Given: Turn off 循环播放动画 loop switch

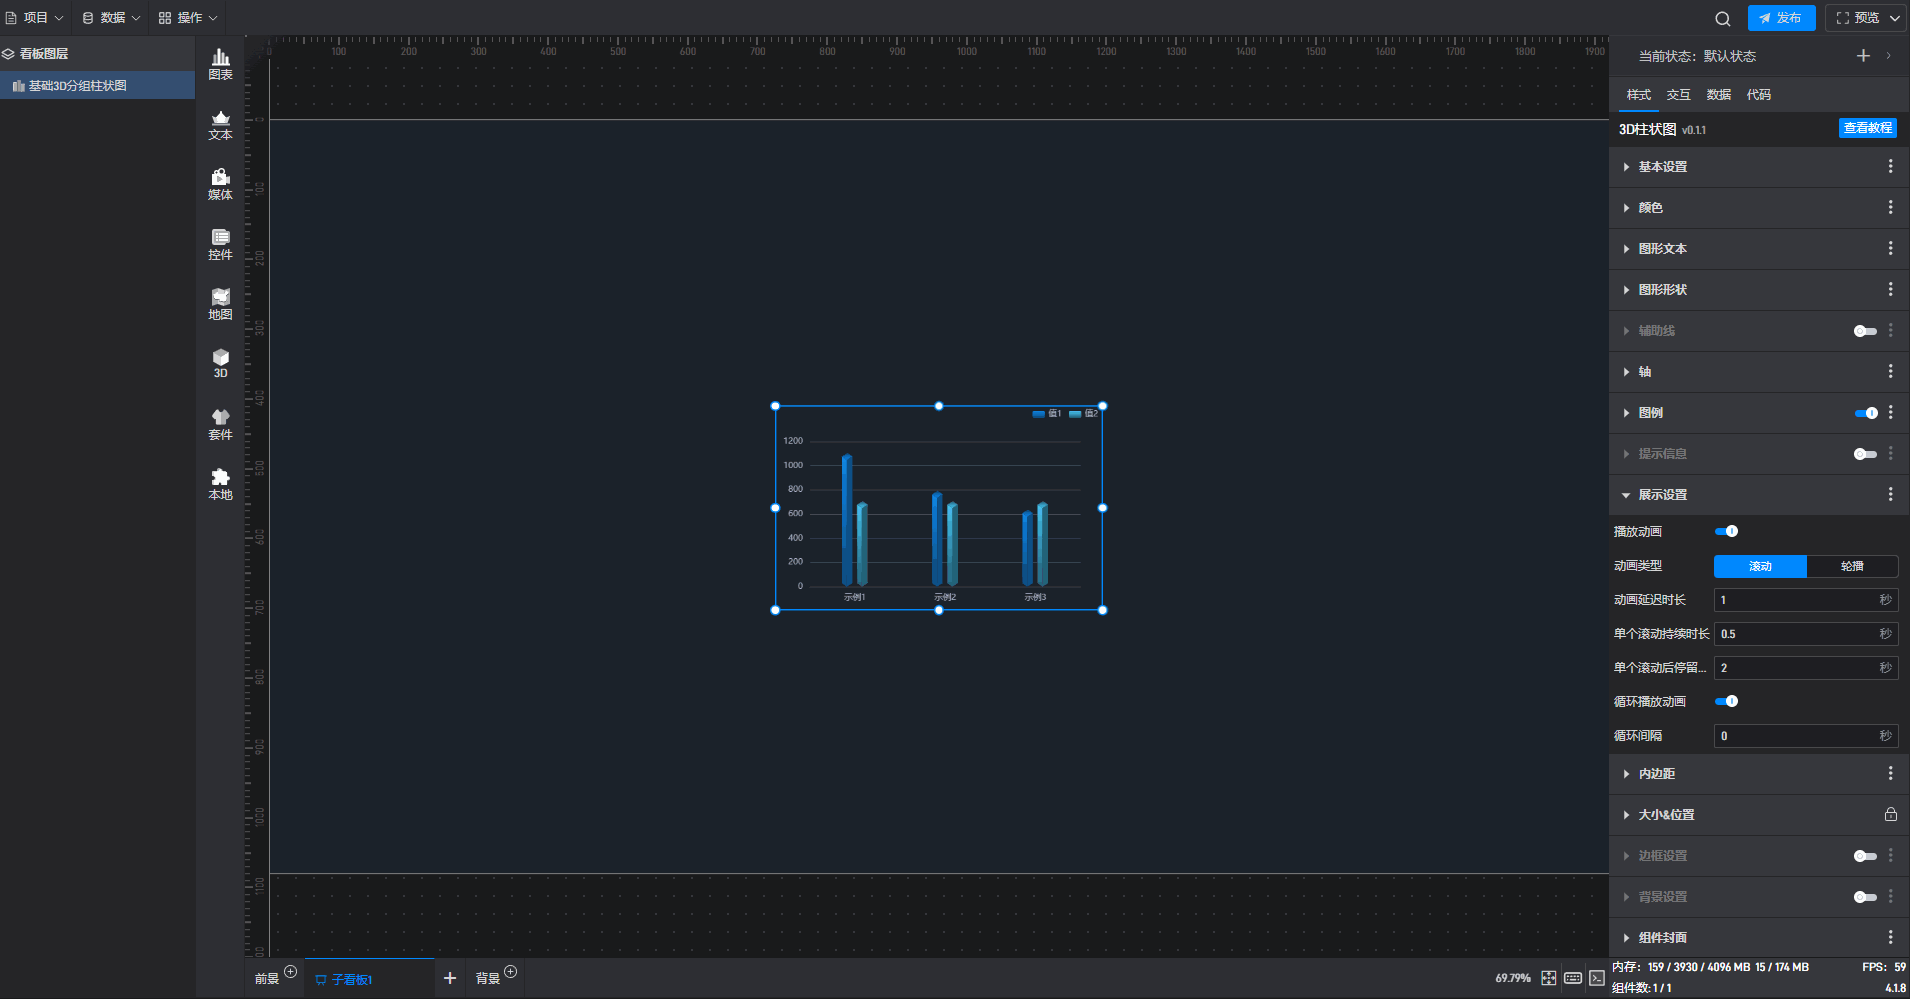Looking at the screenshot, I should pos(1726,702).
